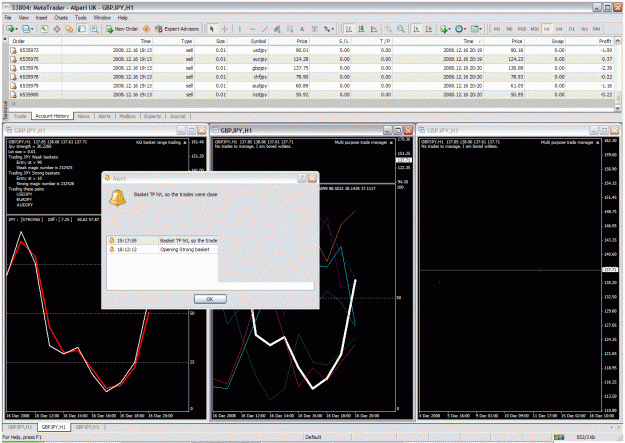The image size is (625, 443).
Task: Toggle Chart Shift
Action: coord(429,29)
